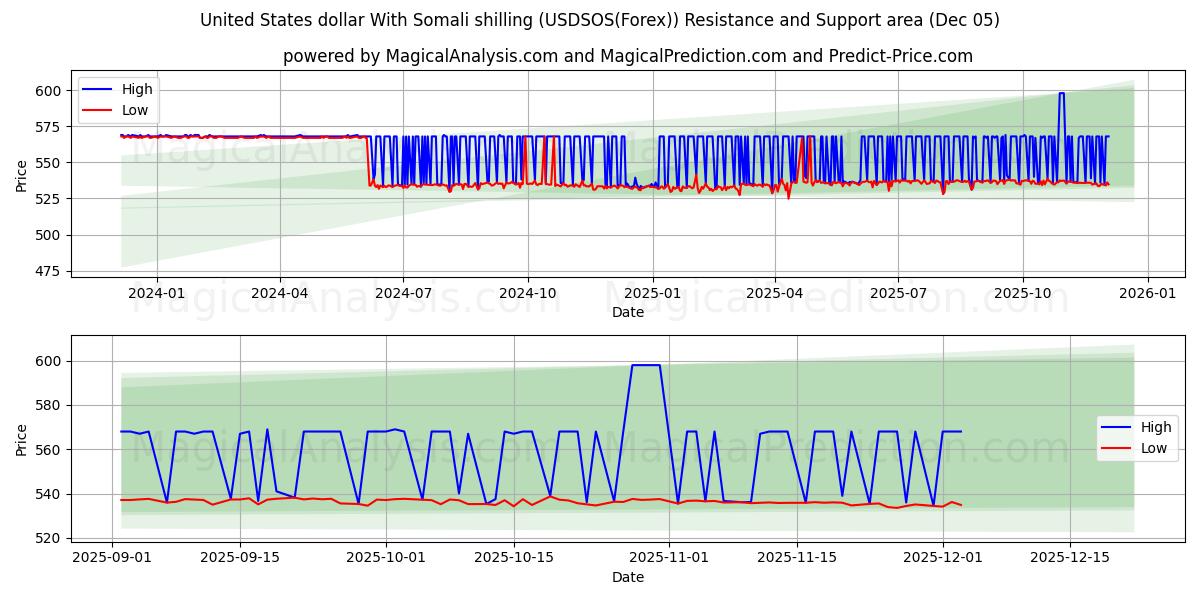Toggle the High entry in the top-left legend
Screen dimensions: 1200x600
pyautogui.click(x=138, y=89)
